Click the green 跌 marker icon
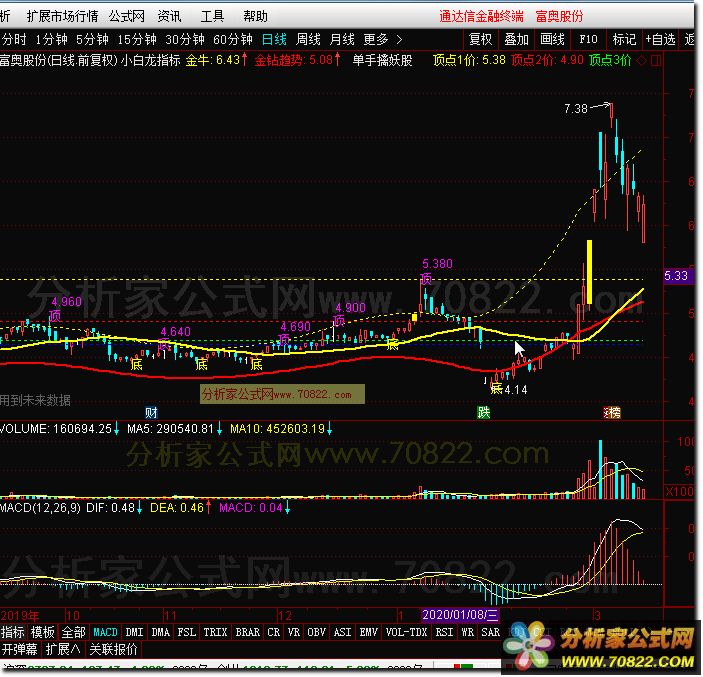The image size is (703, 677). click(x=484, y=413)
